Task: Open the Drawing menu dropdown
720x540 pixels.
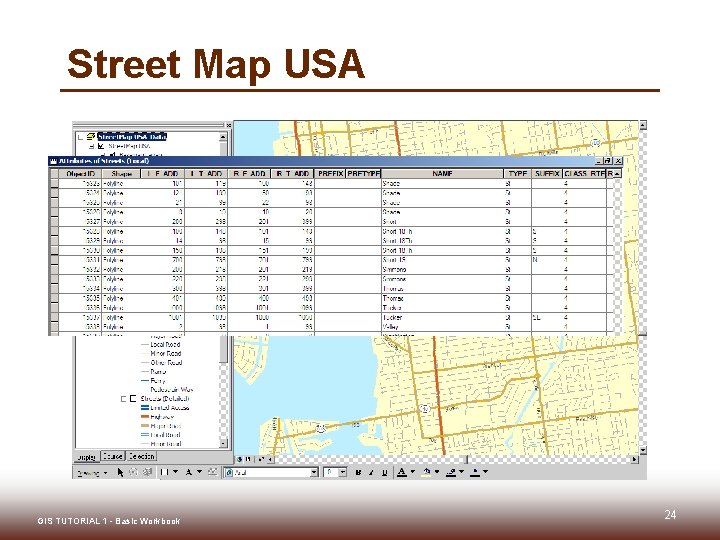Action: coord(92,472)
